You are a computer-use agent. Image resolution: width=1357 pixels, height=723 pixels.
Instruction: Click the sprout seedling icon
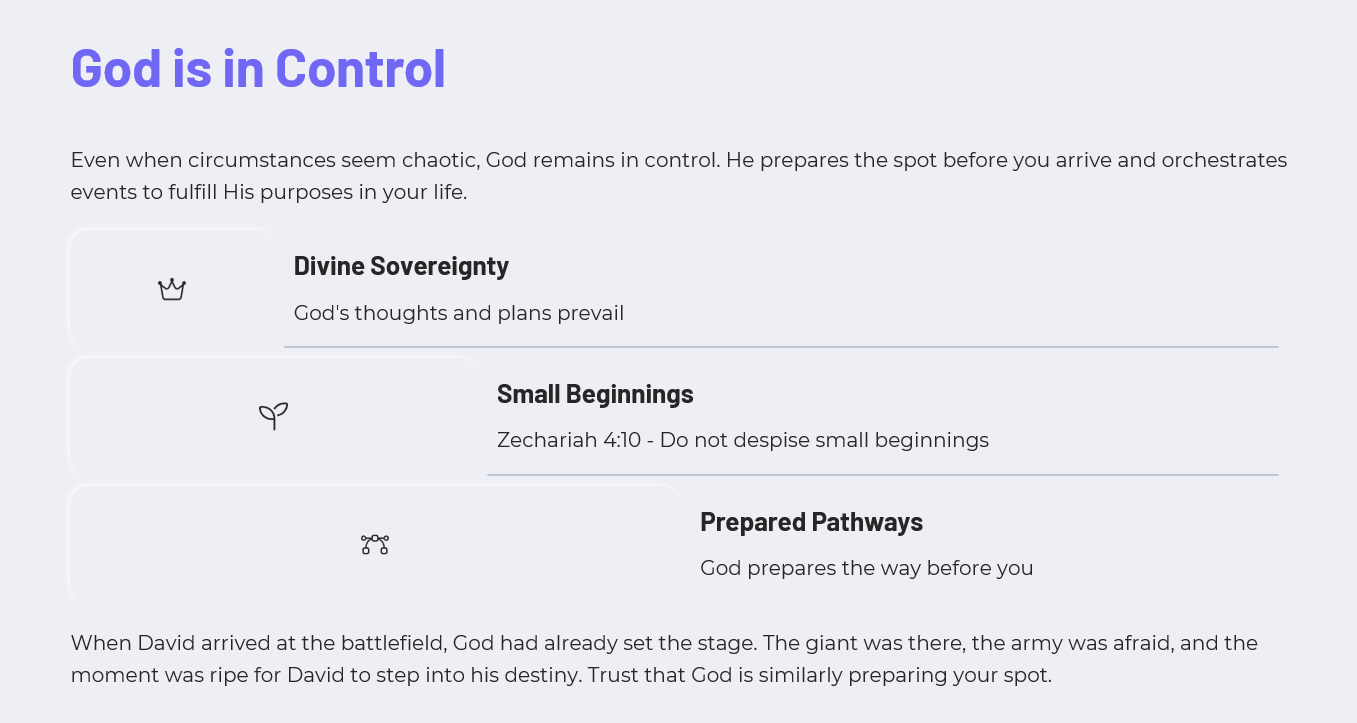(273, 416)
